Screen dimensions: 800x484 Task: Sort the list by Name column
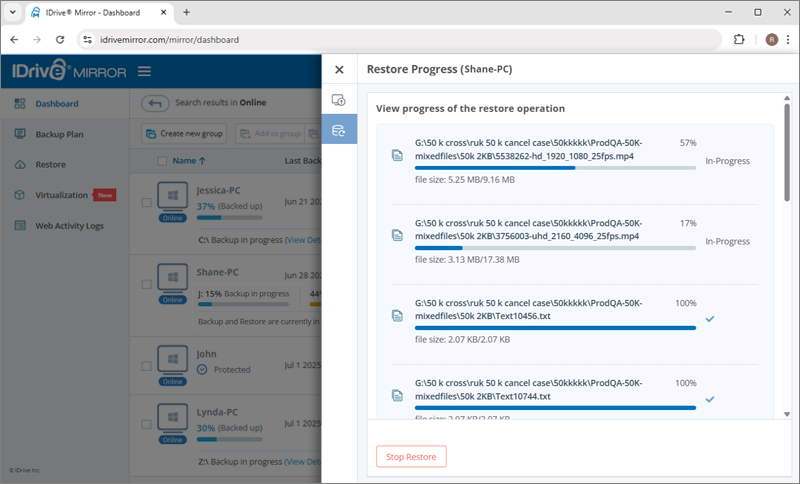tap(188, 160)
